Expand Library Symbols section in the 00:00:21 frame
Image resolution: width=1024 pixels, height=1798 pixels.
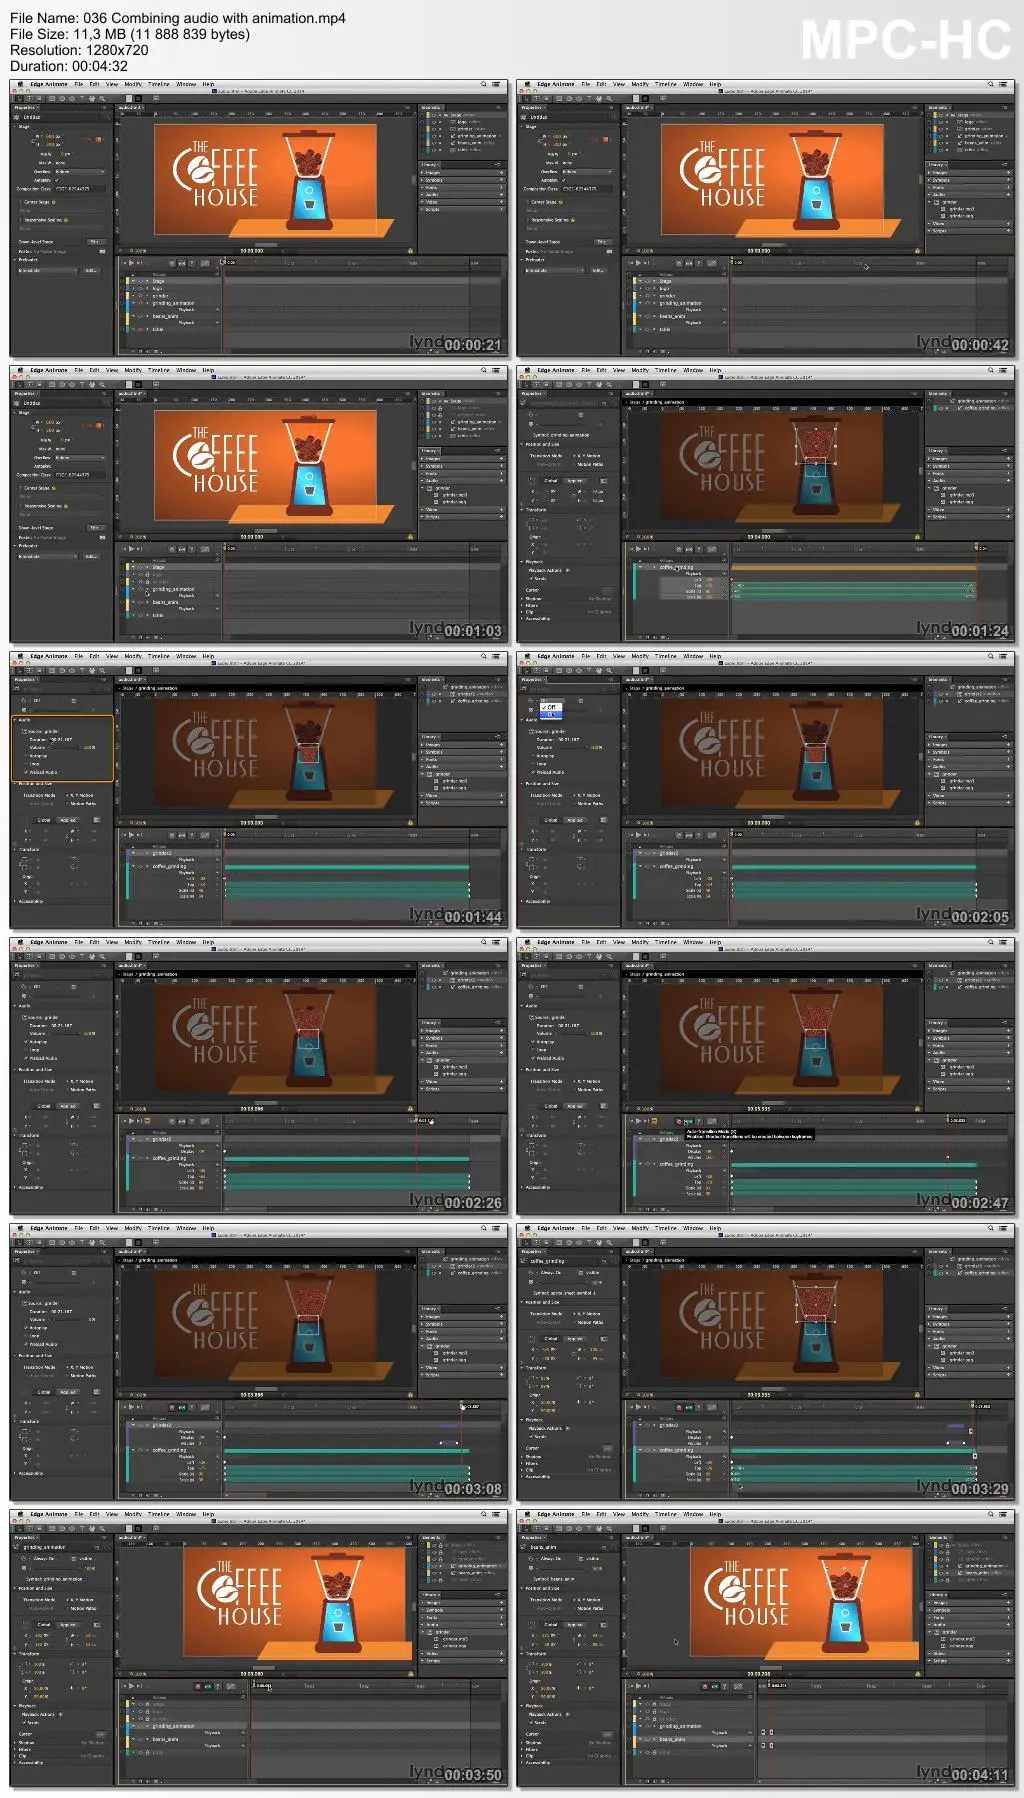[422, 180]
